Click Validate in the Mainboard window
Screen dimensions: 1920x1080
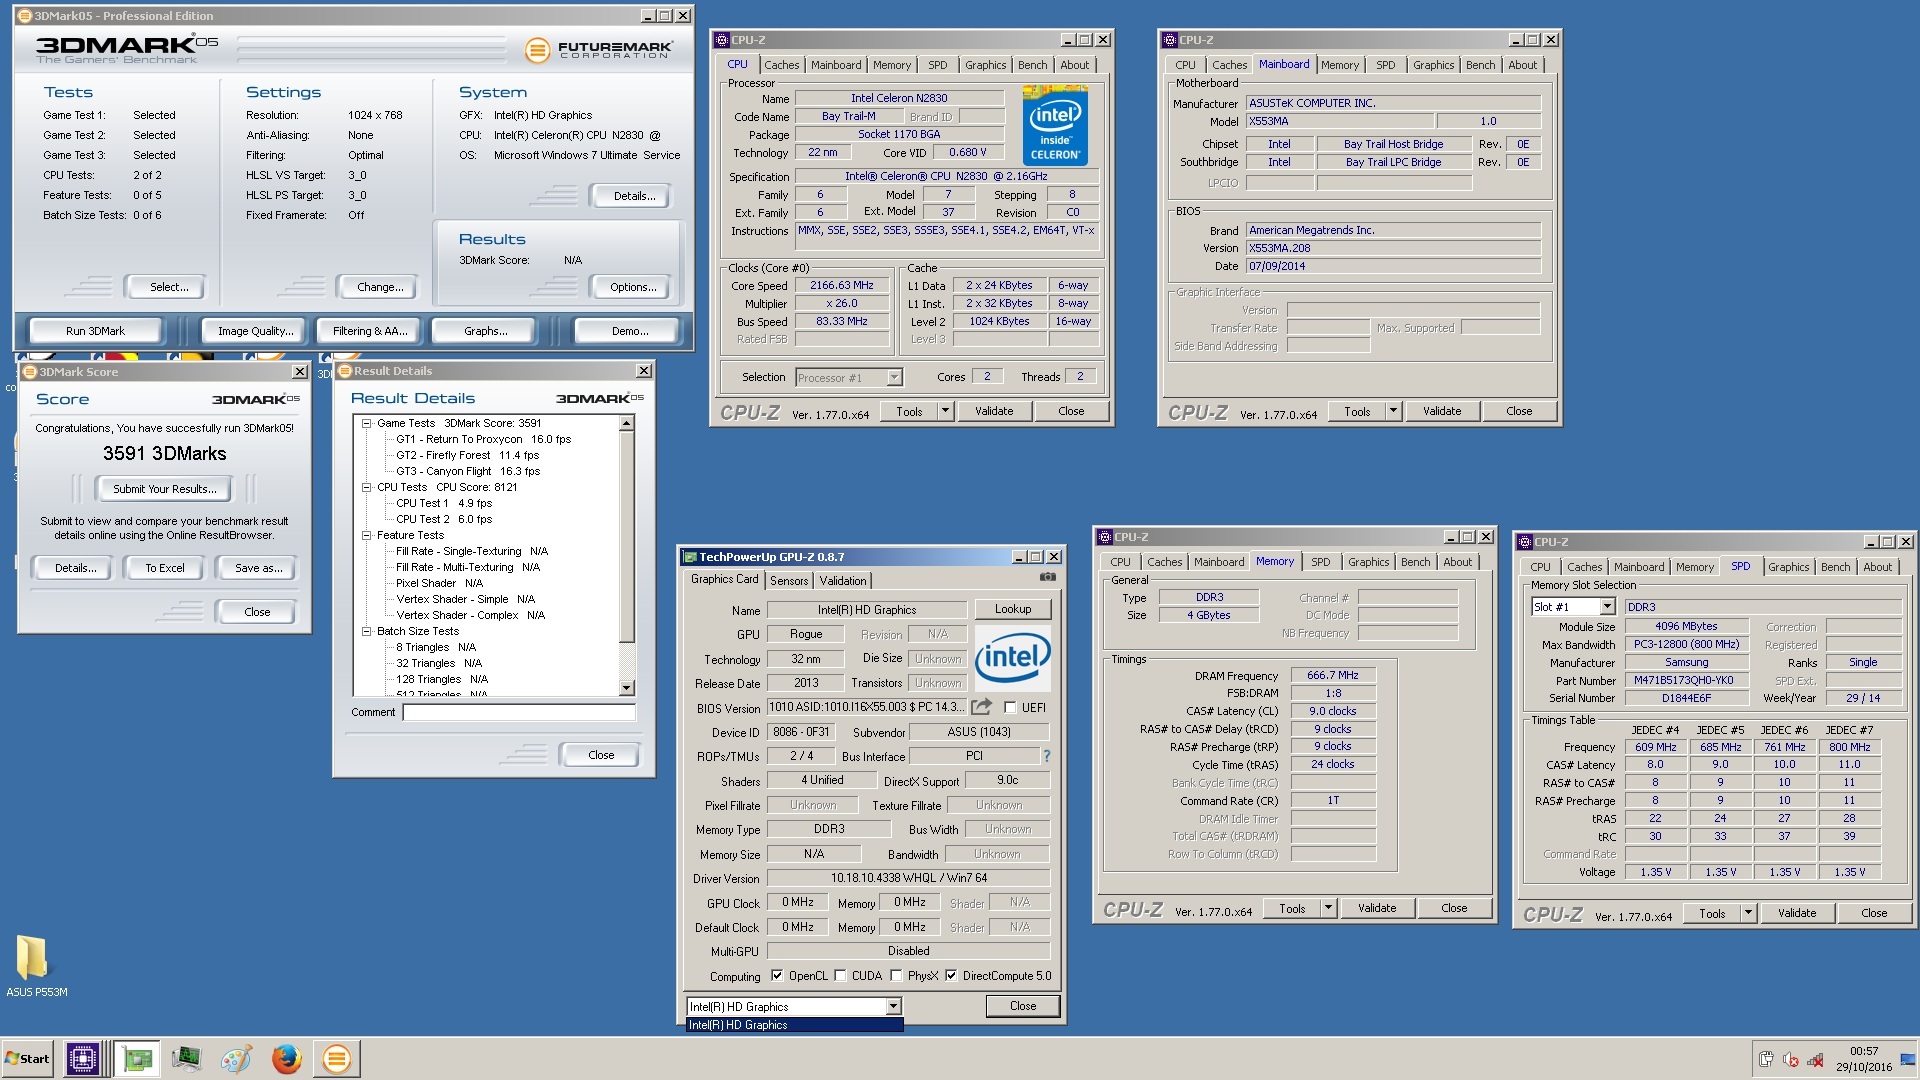tap(1442, 411)
